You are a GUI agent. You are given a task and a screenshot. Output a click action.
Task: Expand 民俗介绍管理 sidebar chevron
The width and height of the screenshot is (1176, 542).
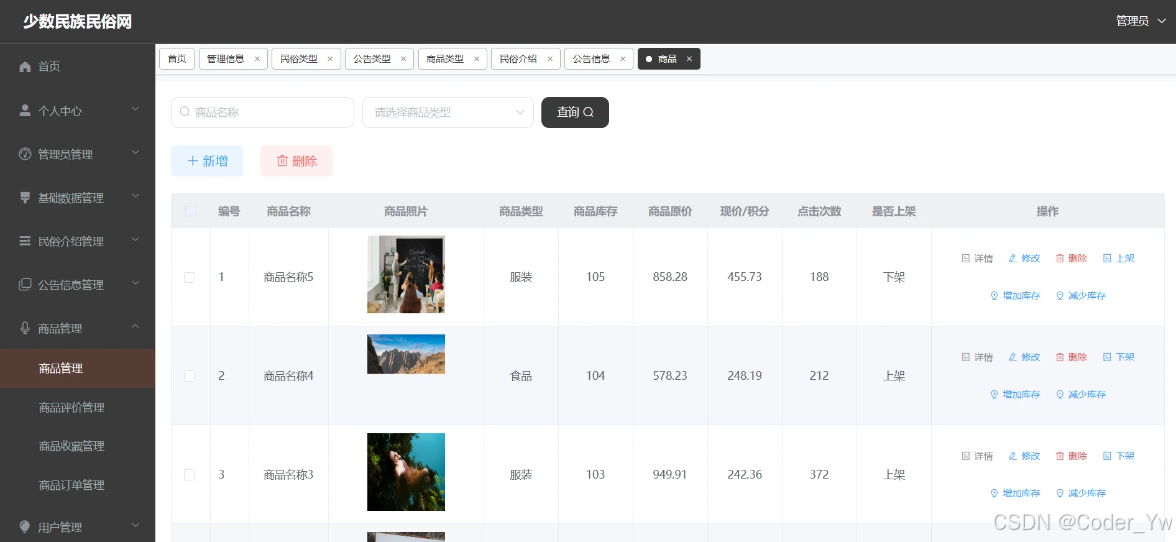point(136,240)
